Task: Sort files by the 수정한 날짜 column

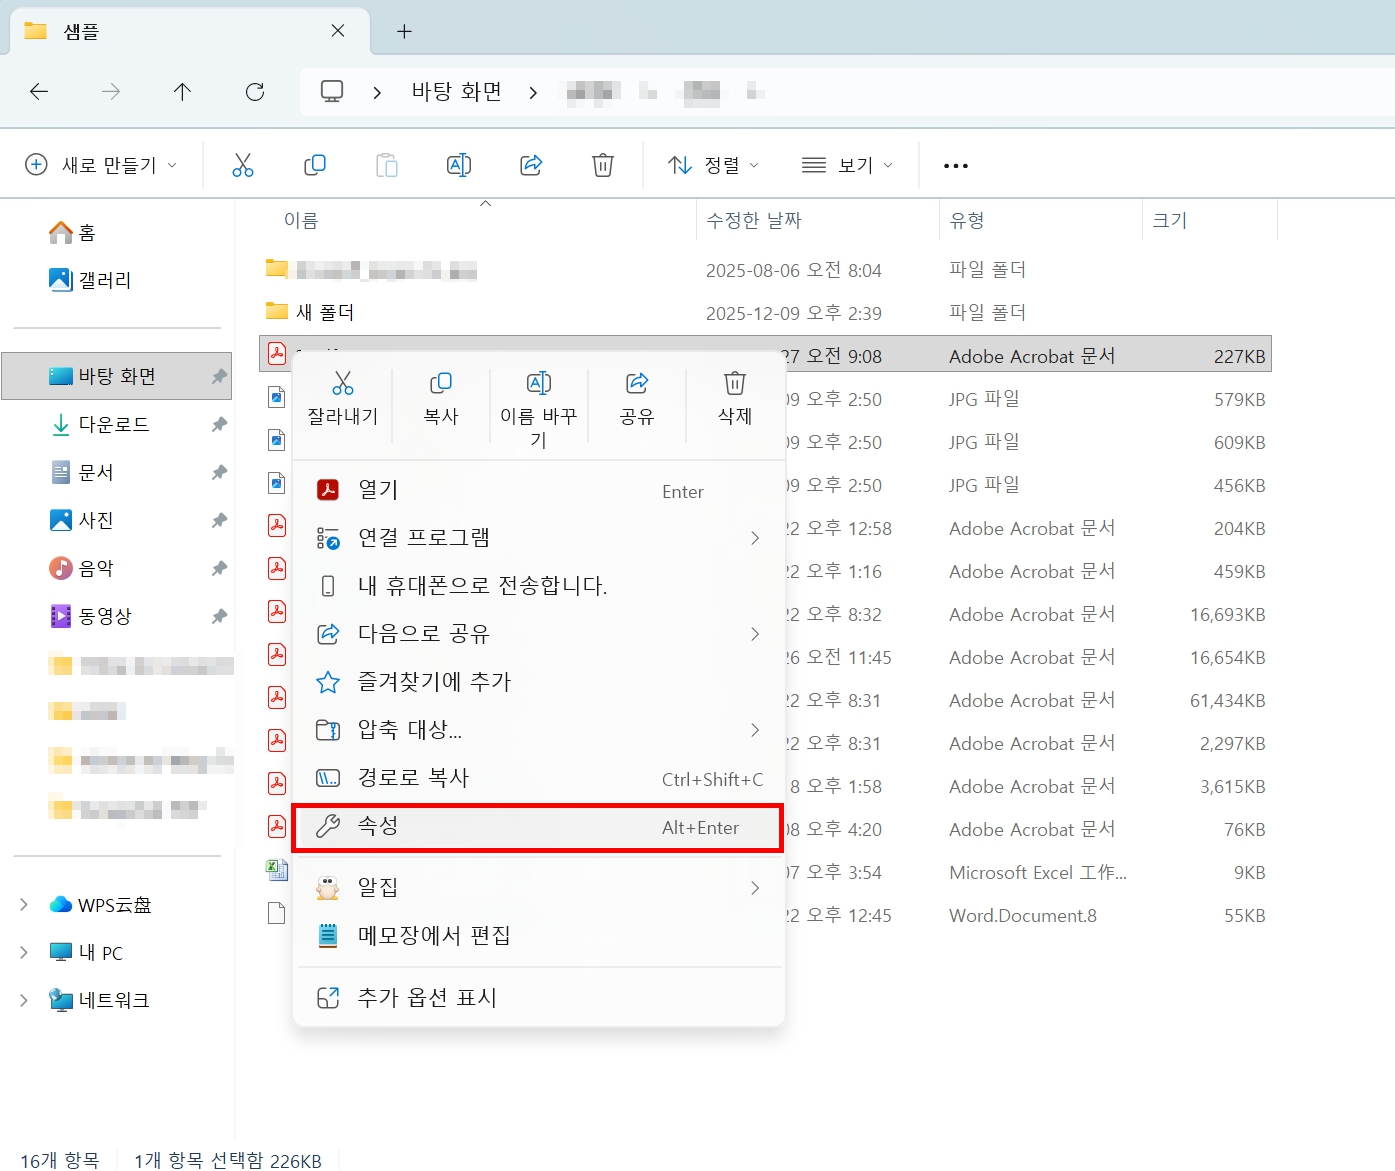Action: click(753, 220)
